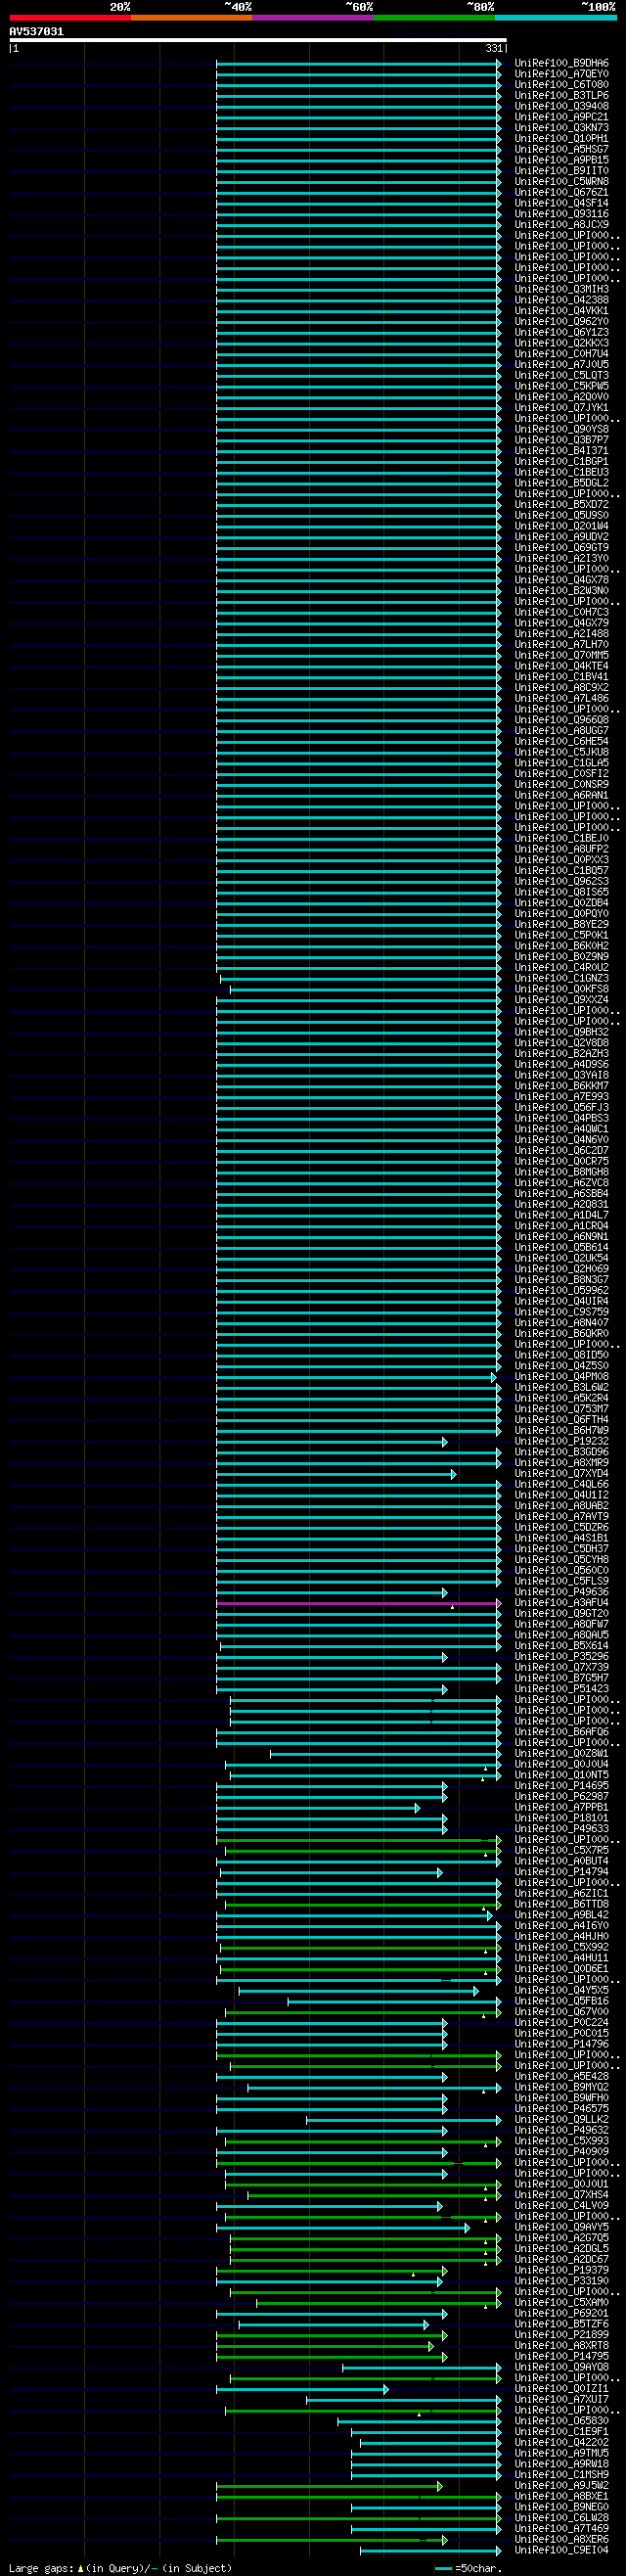
Task: Select label UniRef100_P19379
Action: click(x=562, y=2271)
